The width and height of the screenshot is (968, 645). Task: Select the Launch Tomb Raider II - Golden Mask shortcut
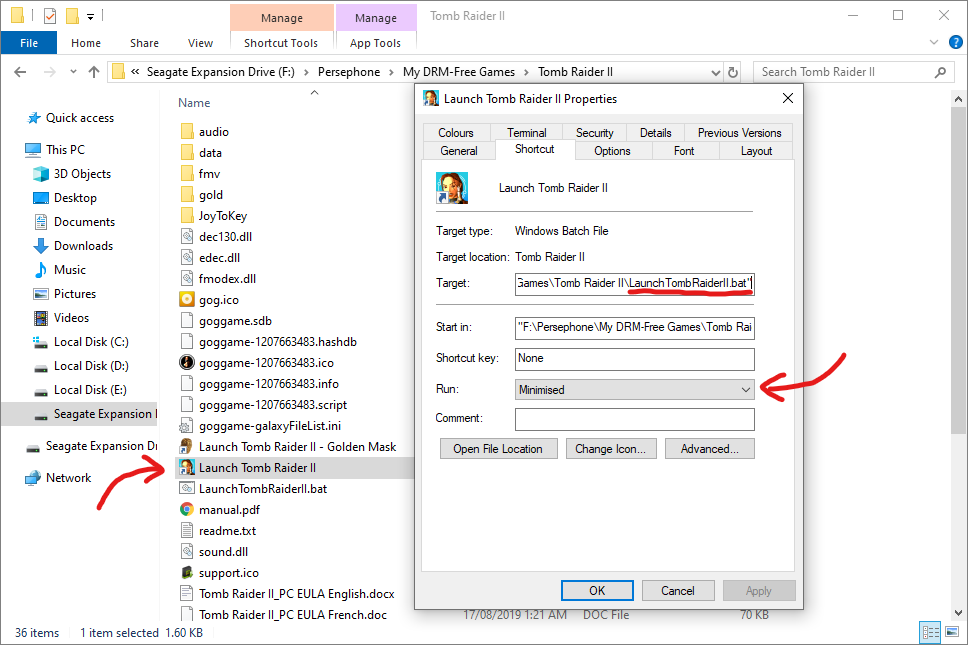pos(297,446)
